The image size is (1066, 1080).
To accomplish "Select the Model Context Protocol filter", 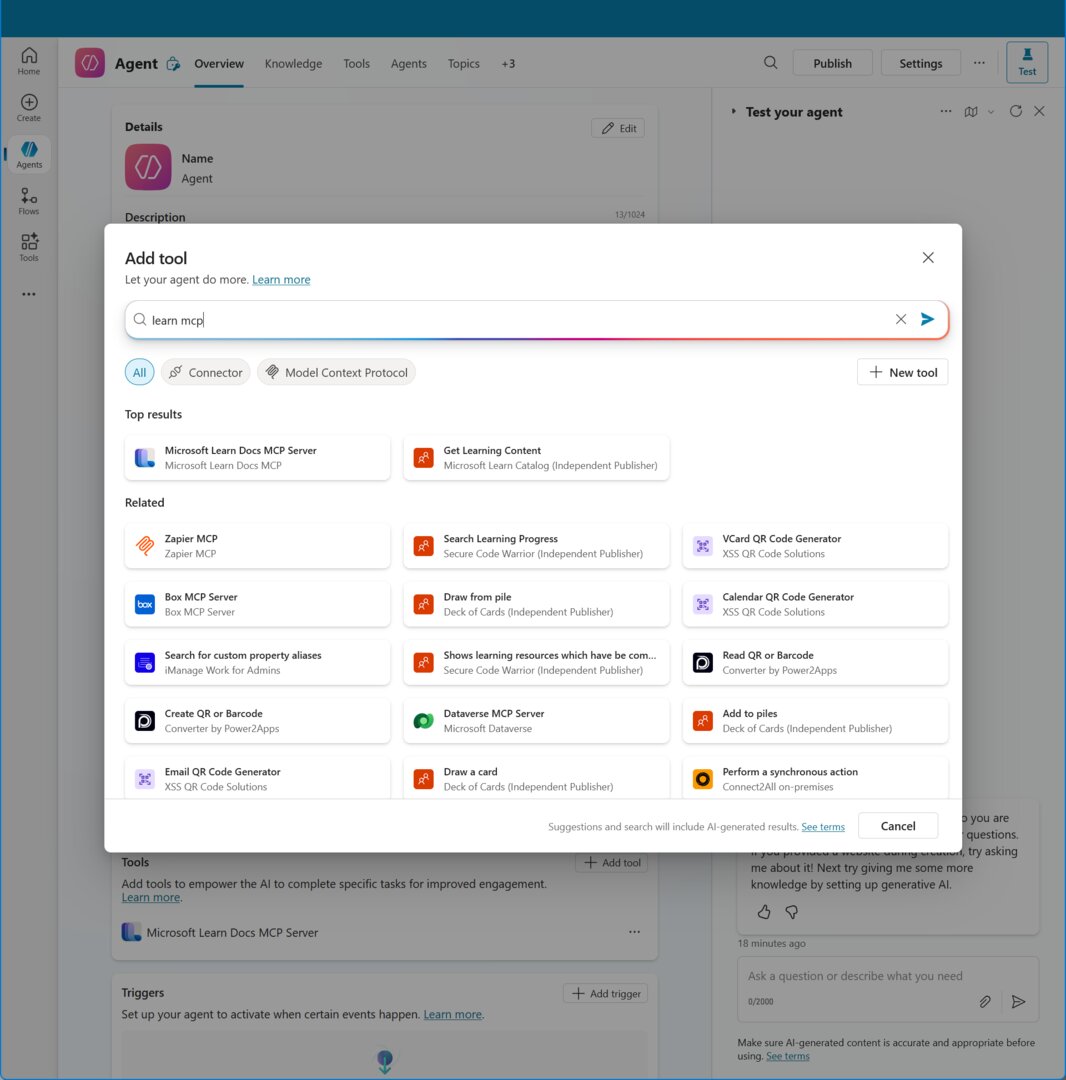I will click(x=337, y=372).
